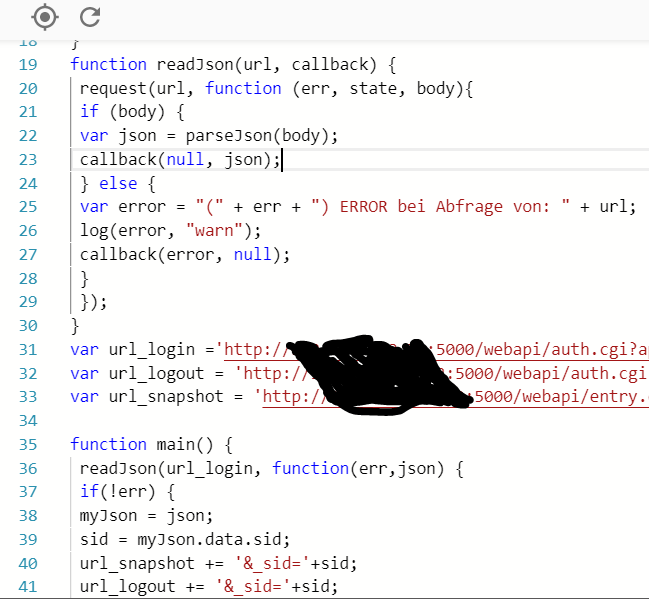Click '&_sid=' string on line 41
Viewport: 649px width, 599px height.
253,587
